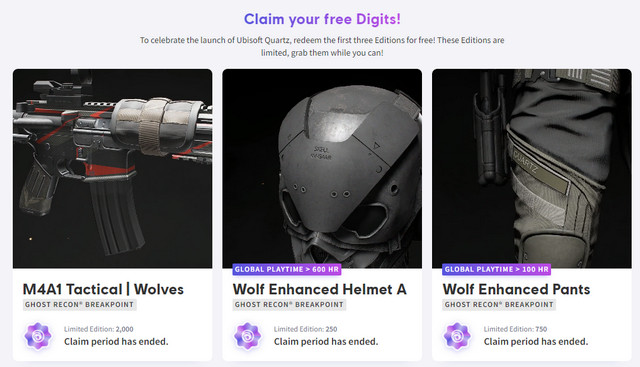The image size is (640, 367).
Task: Click Ghost Recon Breakpoint tag on M4A1 card
Action: click(80, 305)
